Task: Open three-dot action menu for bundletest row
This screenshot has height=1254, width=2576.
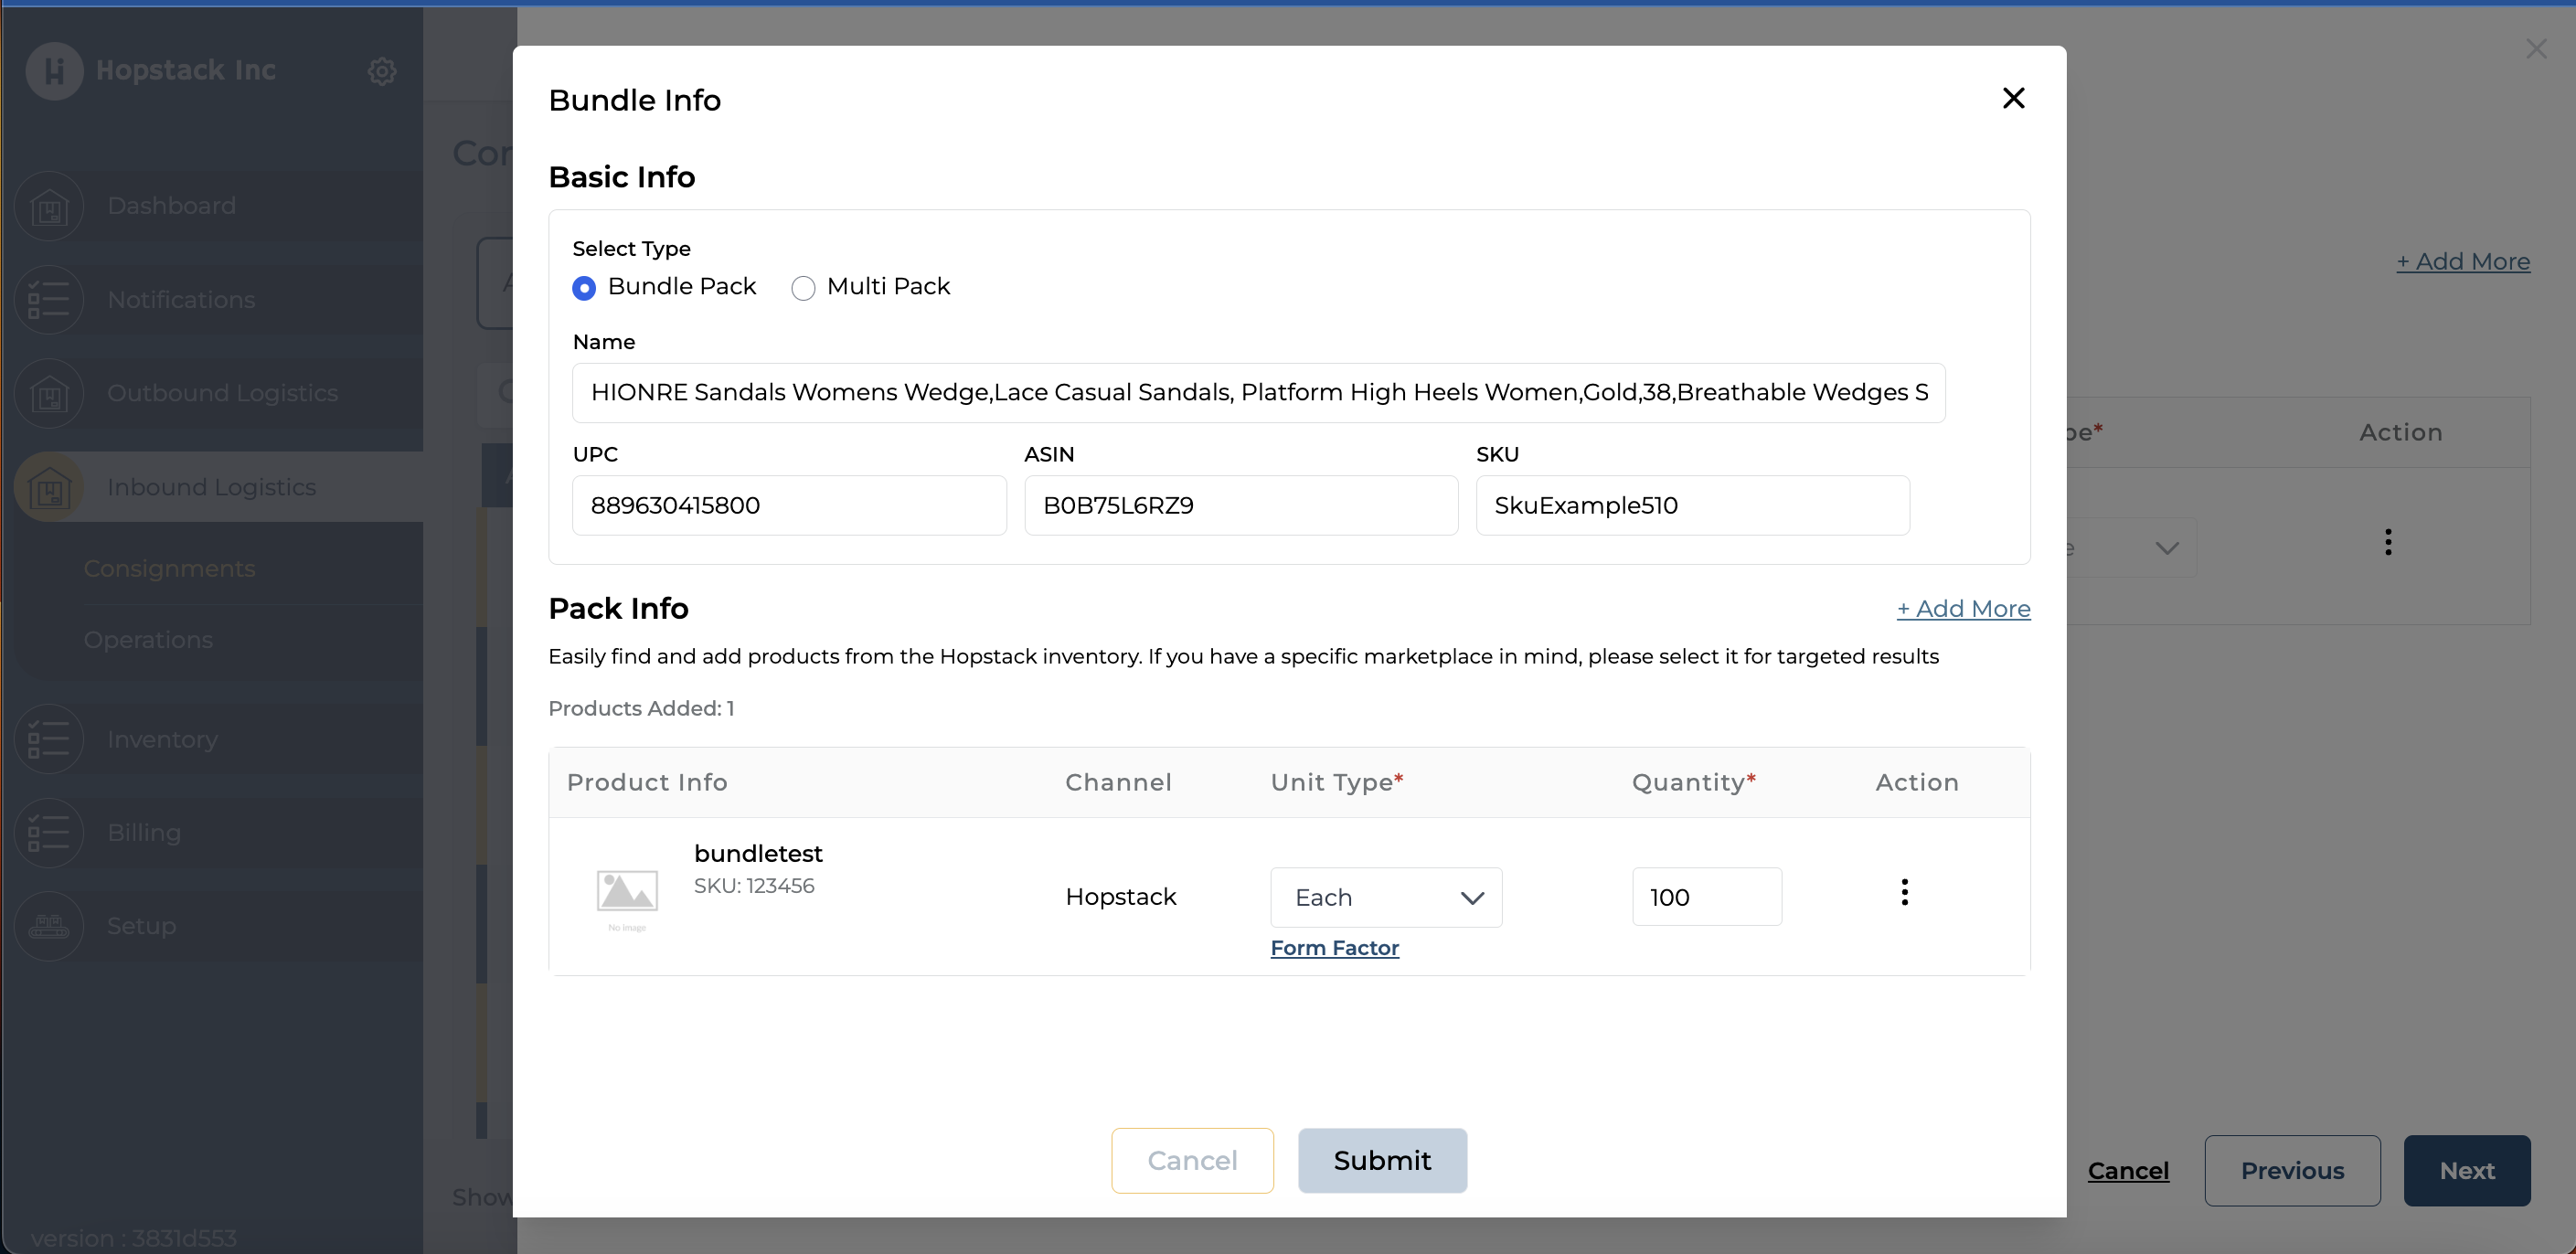Action: click(x=1904, y=892)
